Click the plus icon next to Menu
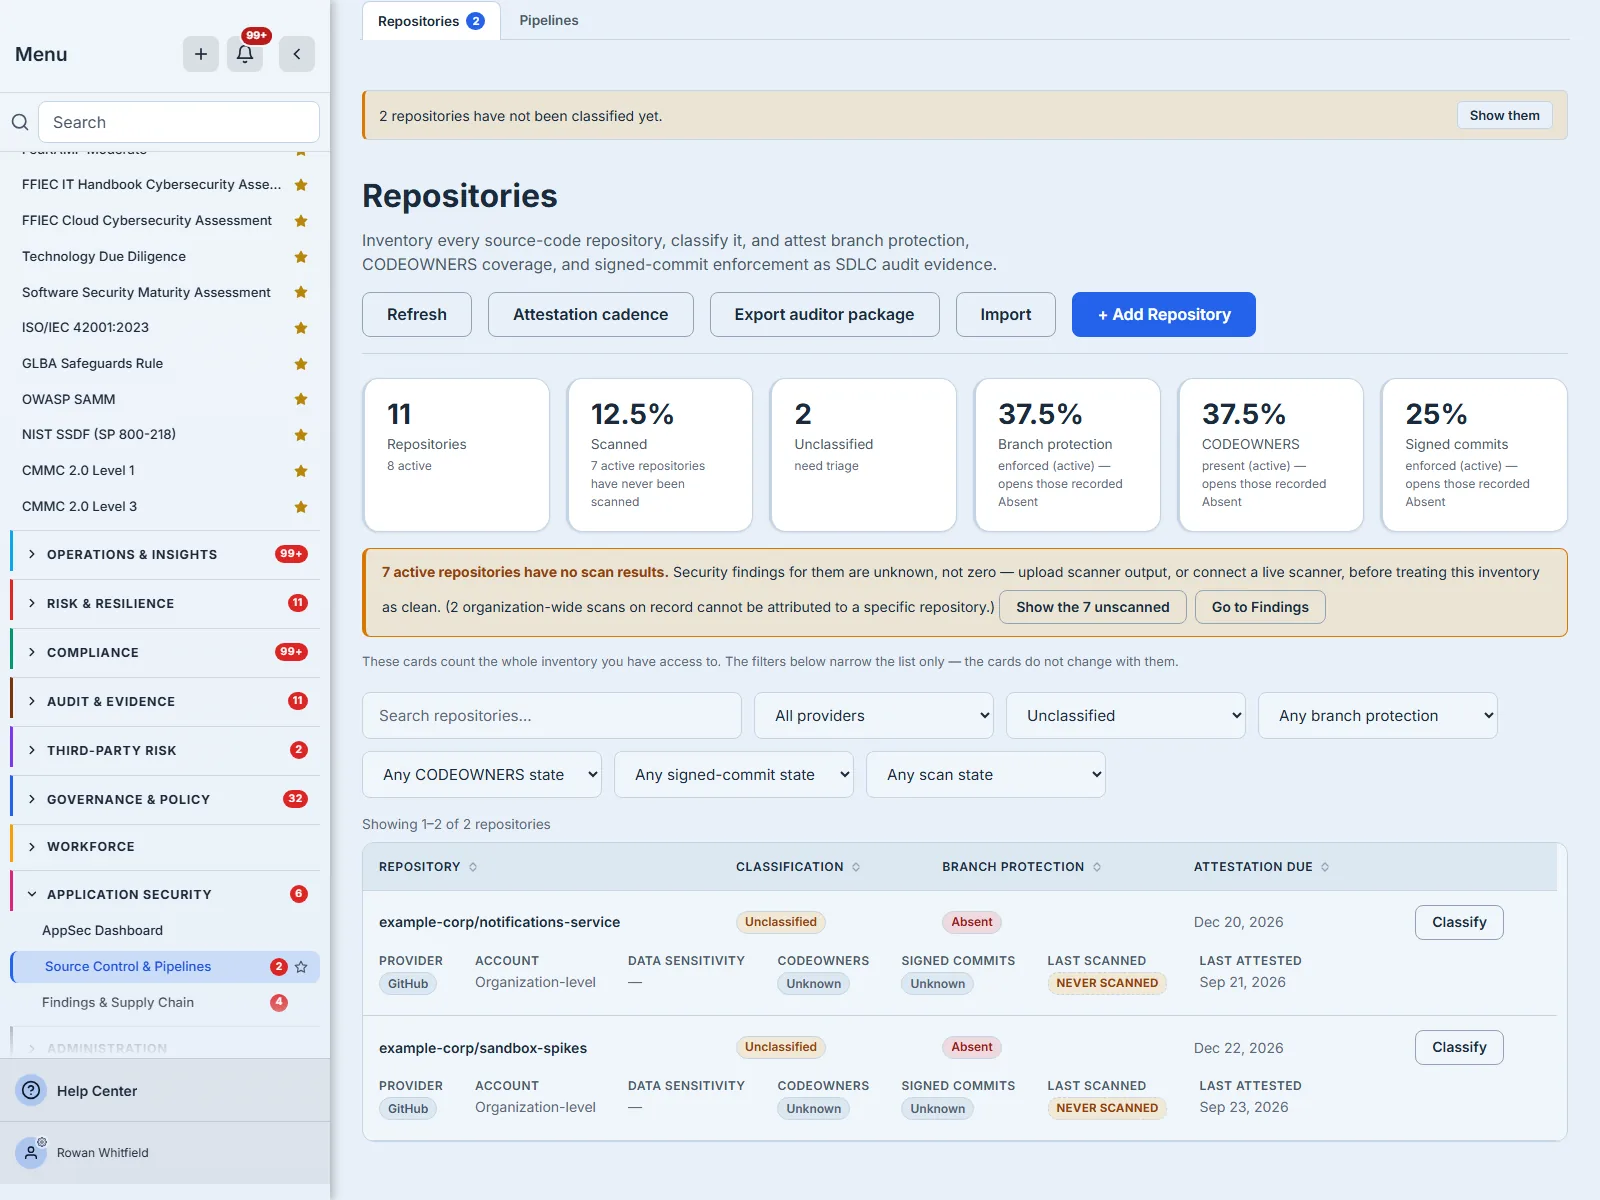 pyautogui.click(x=201, y=54)
